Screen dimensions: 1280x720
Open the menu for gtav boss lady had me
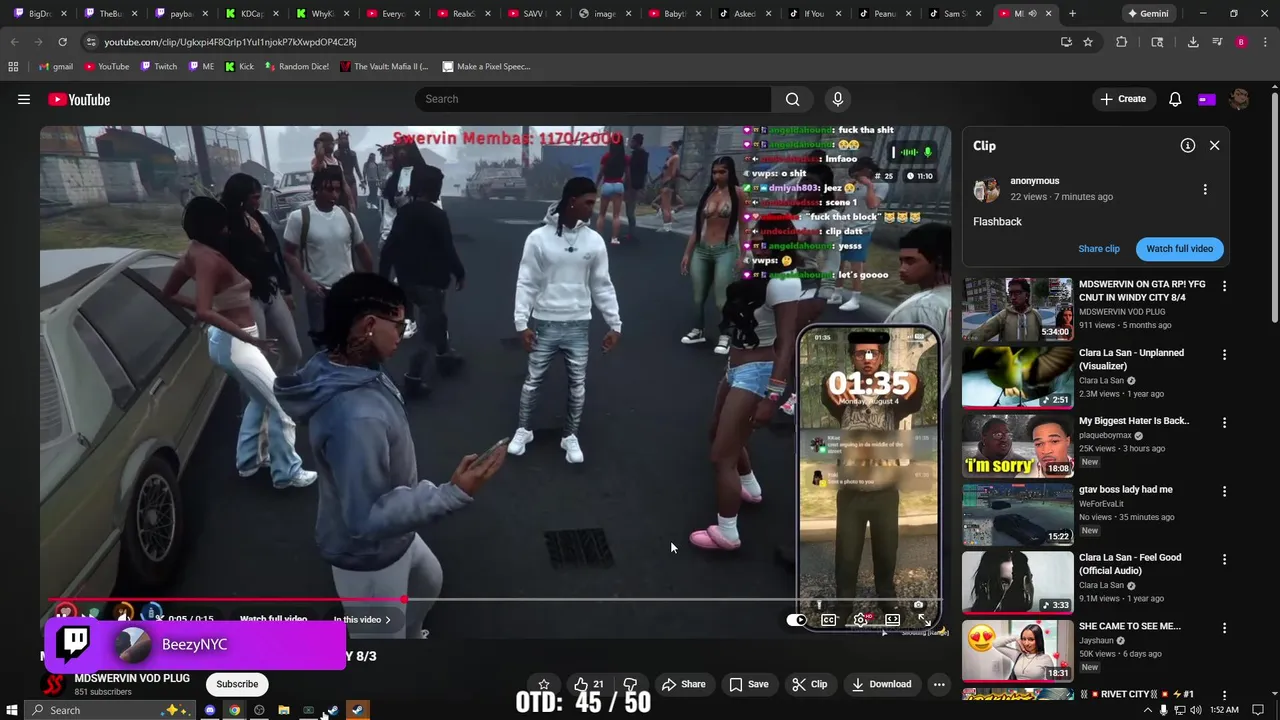[1224, 491]
